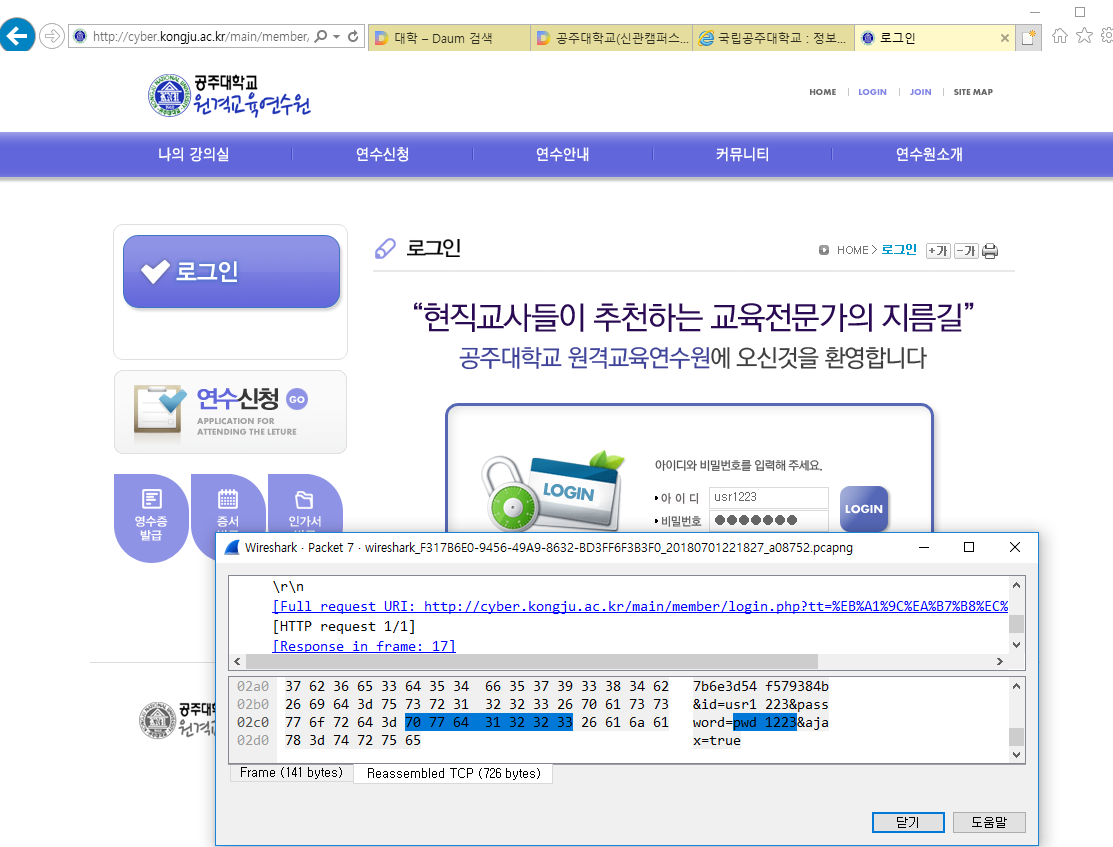Minimize the Wireshark packet window

tap(923, 547)
